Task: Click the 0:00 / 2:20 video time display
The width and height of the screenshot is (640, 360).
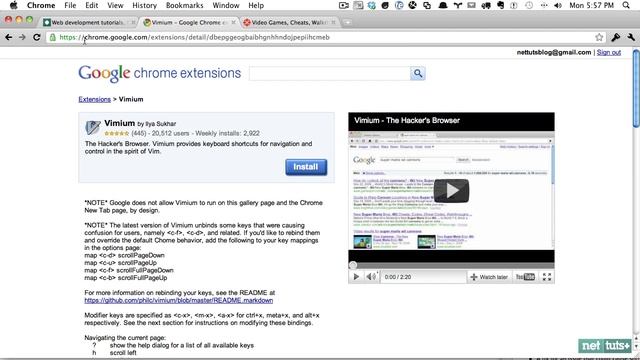Action: coord(398,277)
